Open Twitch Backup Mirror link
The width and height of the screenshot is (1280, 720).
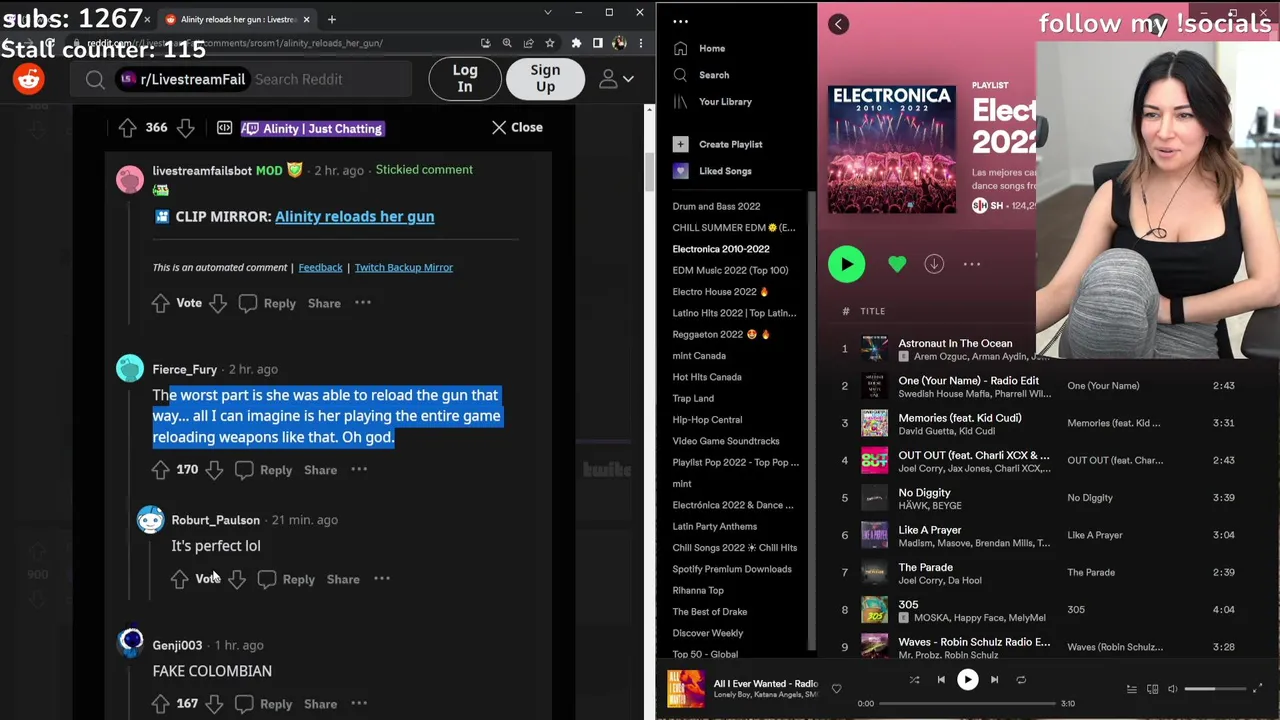(x=403, y=267)
